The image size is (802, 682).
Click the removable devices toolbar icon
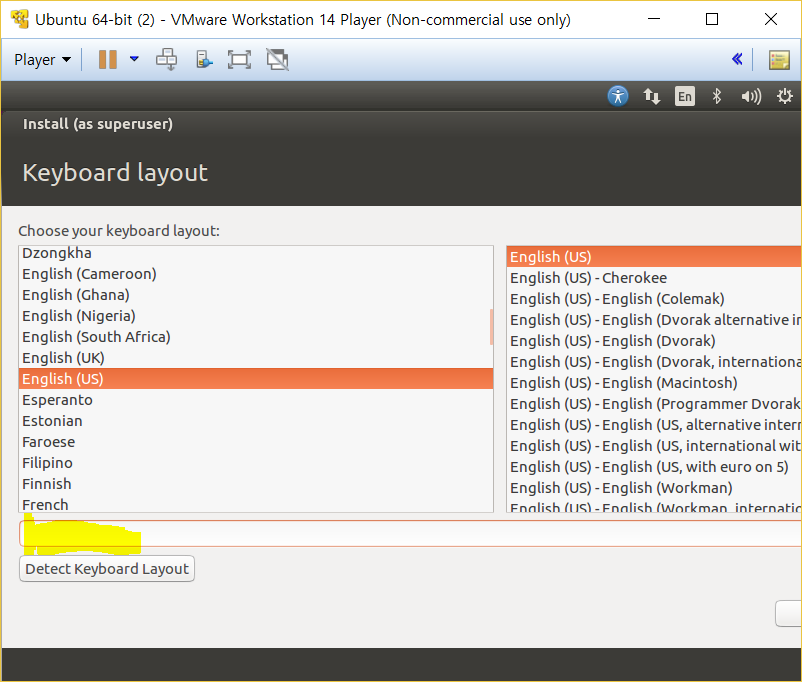(x=204, y=60)
